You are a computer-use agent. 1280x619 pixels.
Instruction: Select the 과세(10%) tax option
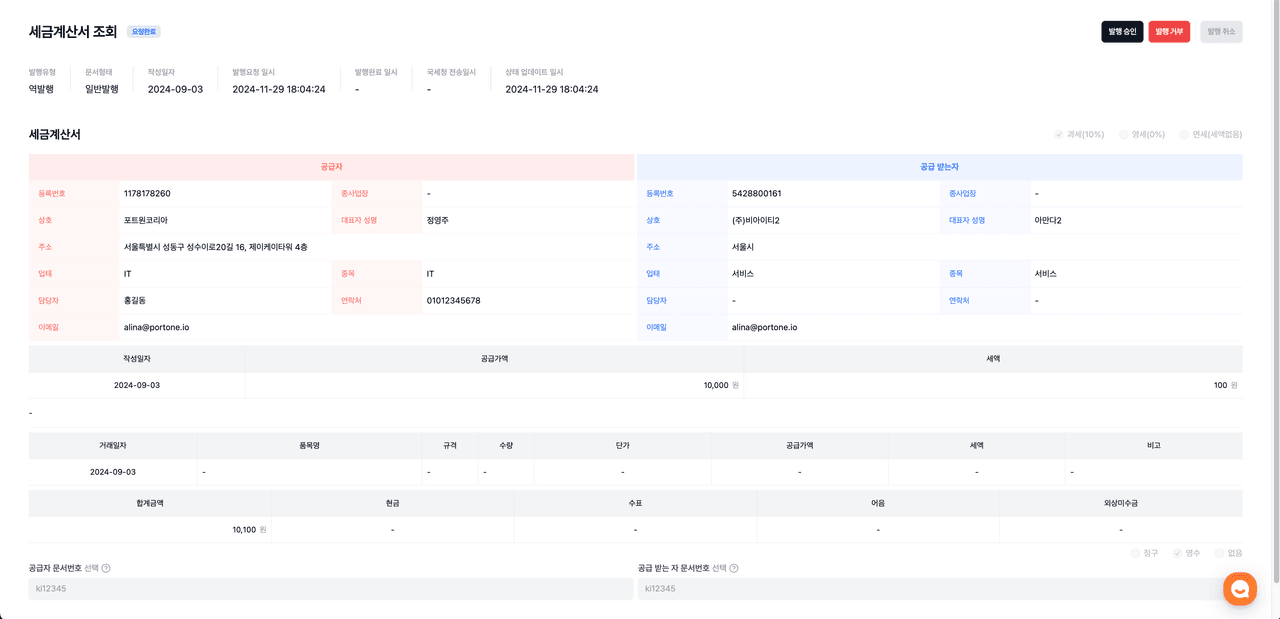point(1059,134)
